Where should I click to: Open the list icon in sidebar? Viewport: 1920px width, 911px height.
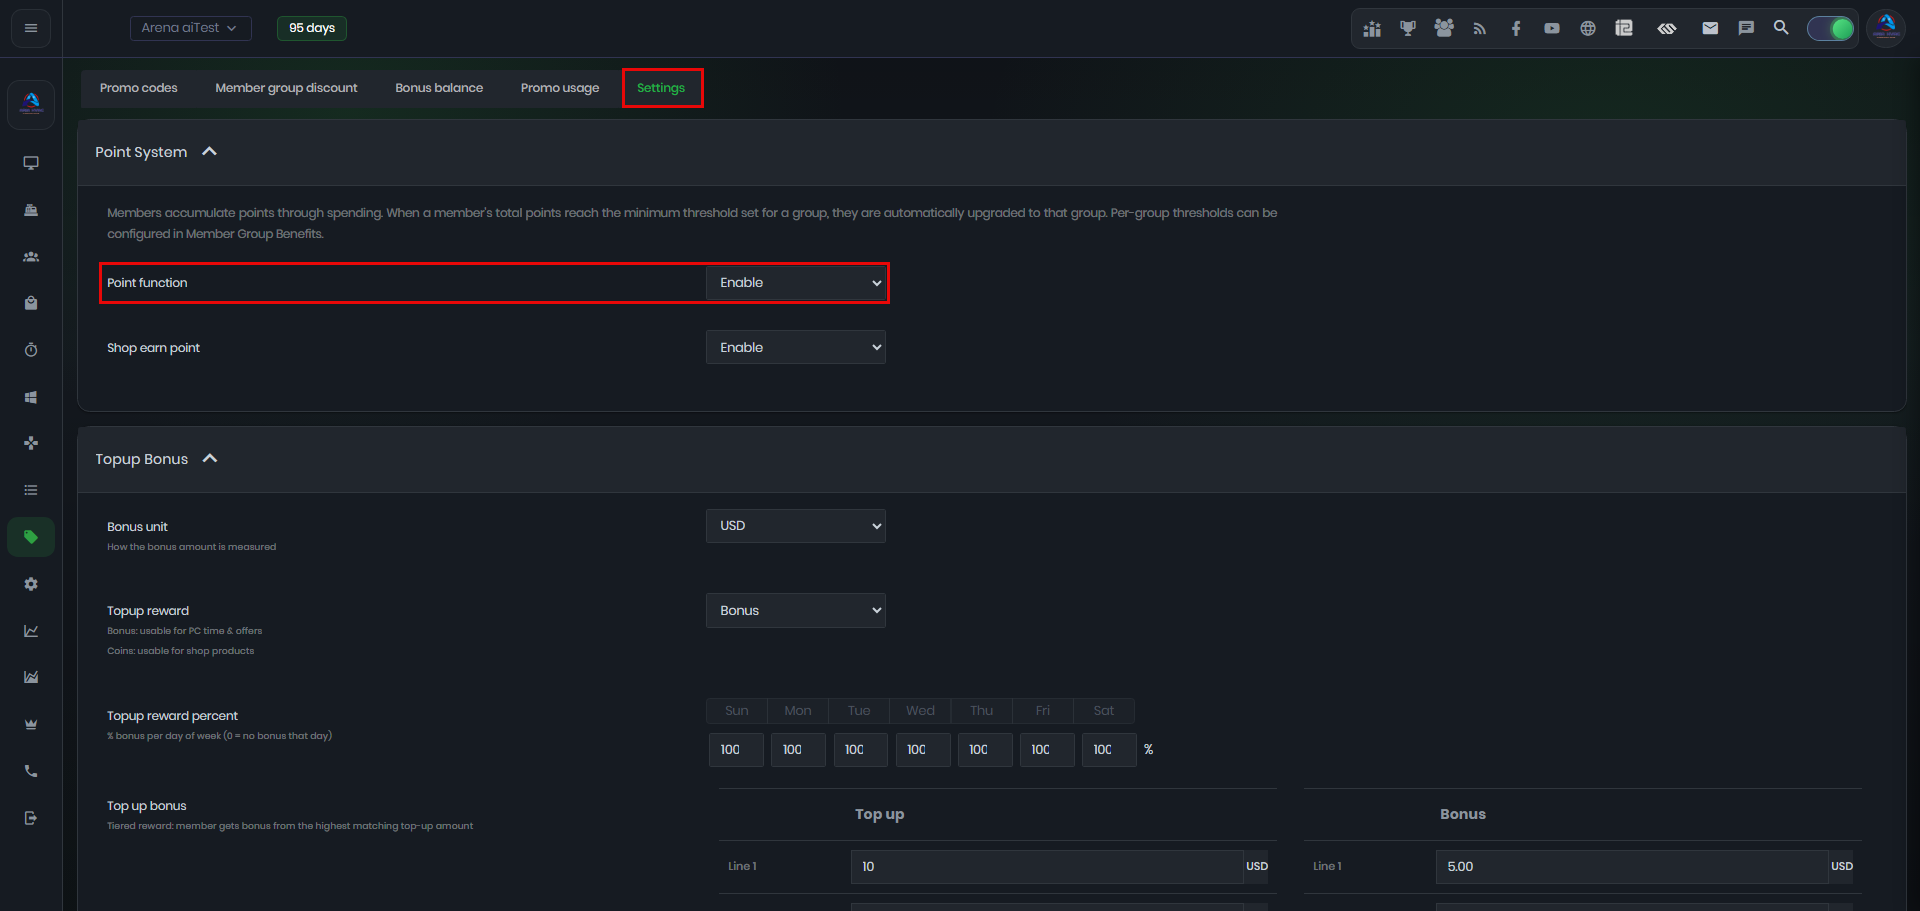point(31,490)
